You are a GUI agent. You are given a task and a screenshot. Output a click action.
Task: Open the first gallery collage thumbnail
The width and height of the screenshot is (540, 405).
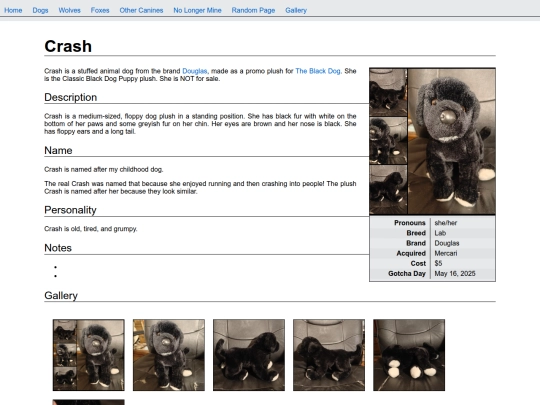pos(89,355)
